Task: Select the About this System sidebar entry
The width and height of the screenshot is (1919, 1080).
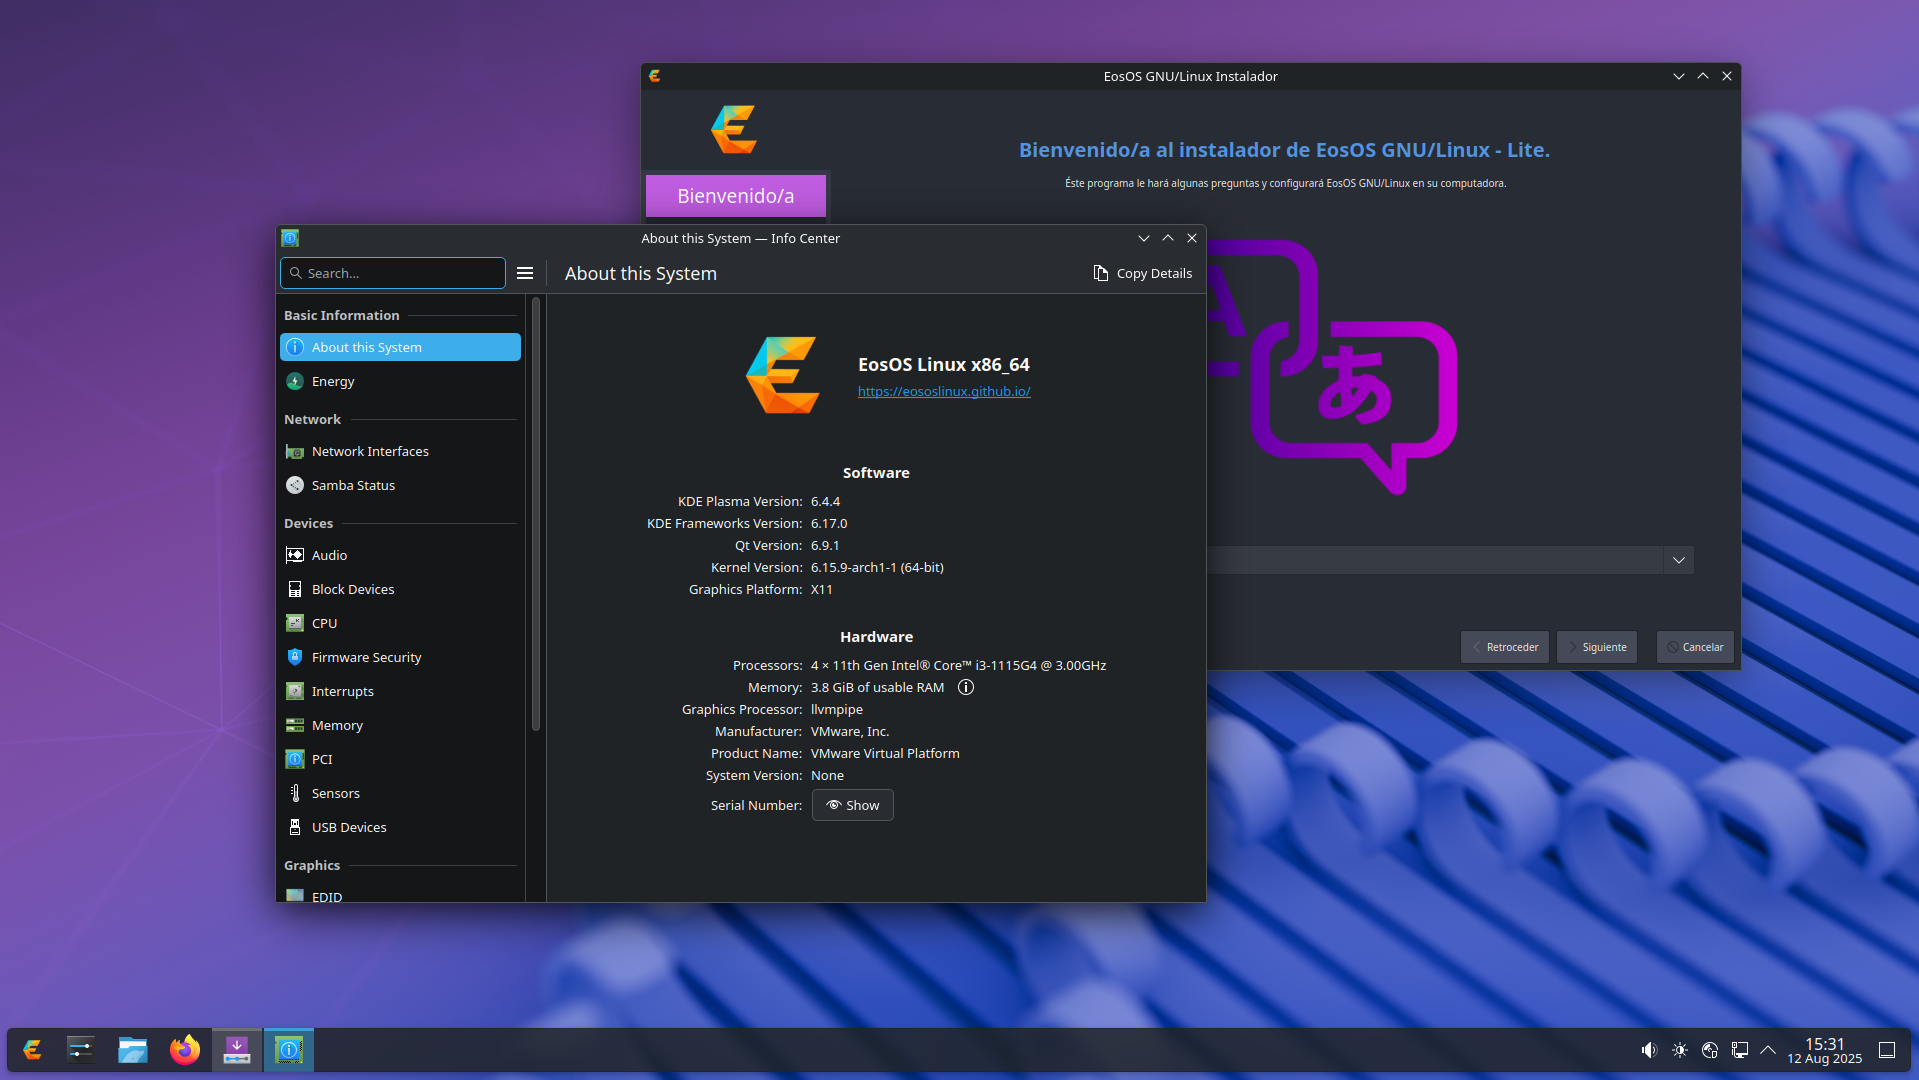Action: pyautogui.click(x=366, y=347)
